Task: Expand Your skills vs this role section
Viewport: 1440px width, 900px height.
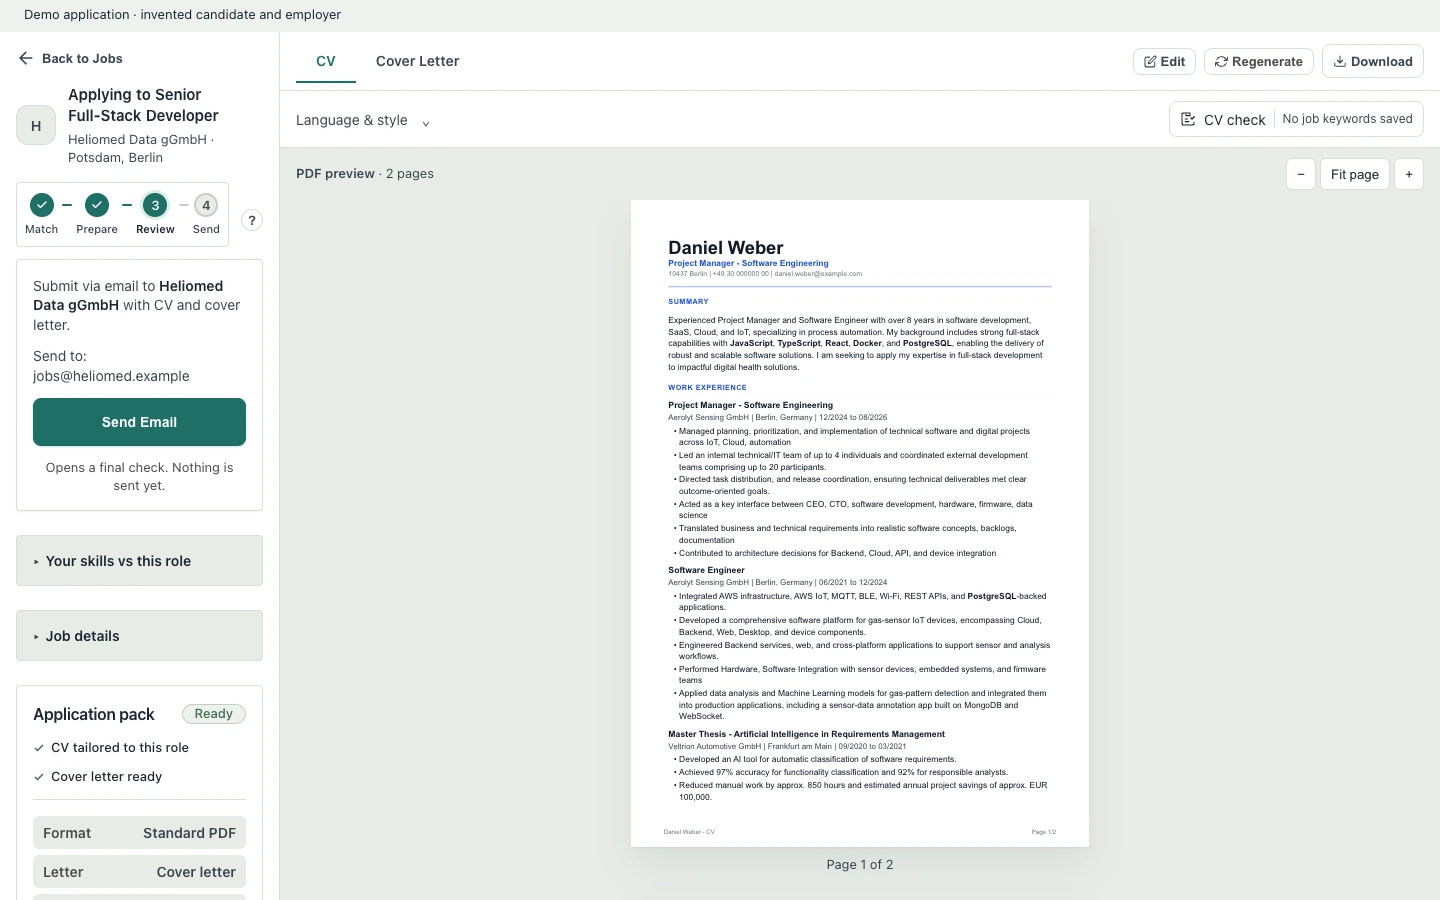Action: click(x=140, y=561)
